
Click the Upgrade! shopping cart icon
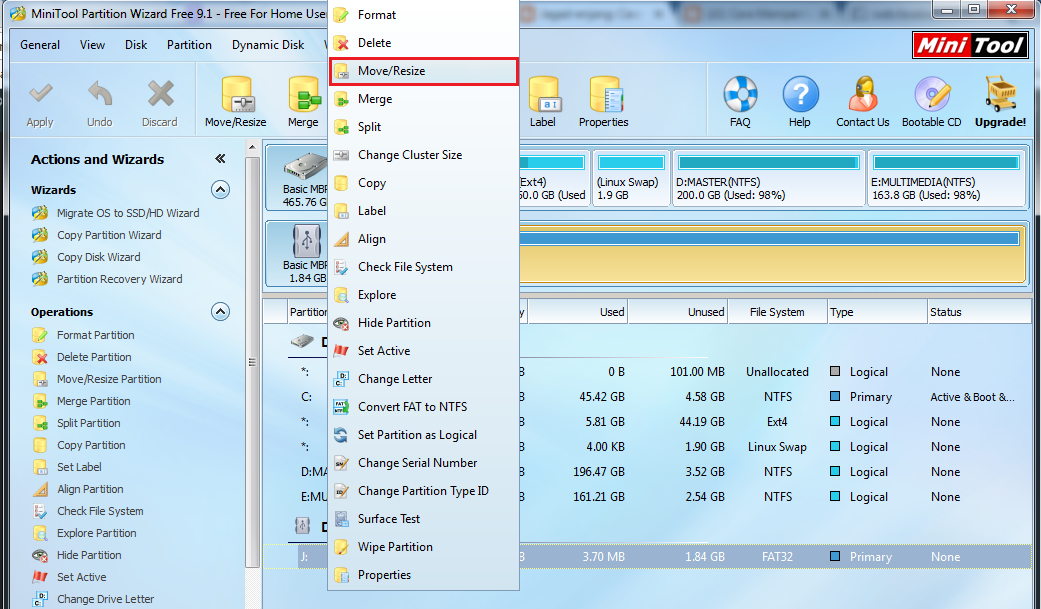click(1001, 94)
